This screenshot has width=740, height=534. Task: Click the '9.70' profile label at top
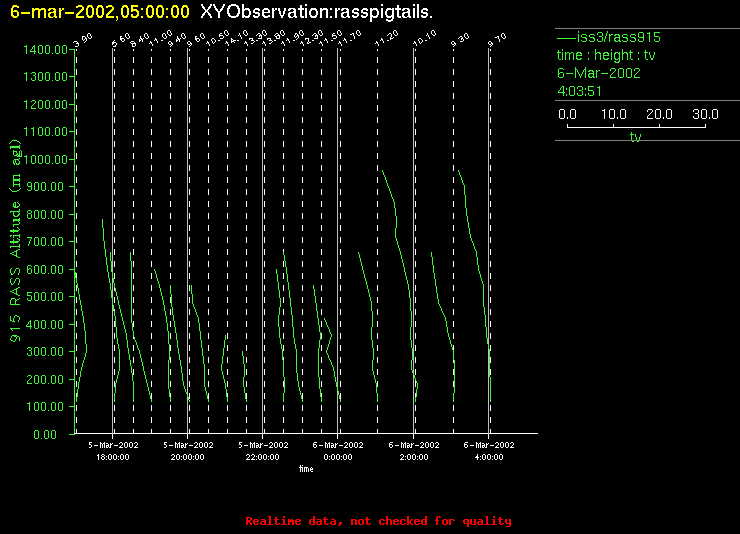[x=497, y=40]
